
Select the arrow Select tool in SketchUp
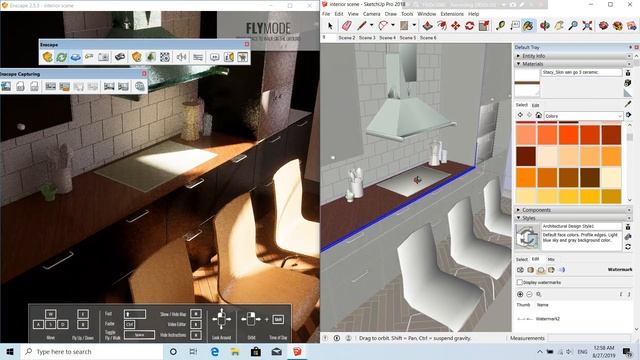click(330, 26)
